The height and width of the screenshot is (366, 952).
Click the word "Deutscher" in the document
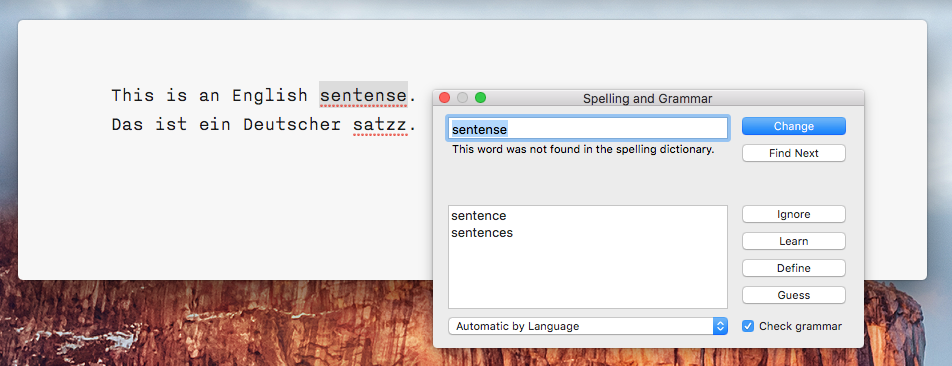click(292, 125)
